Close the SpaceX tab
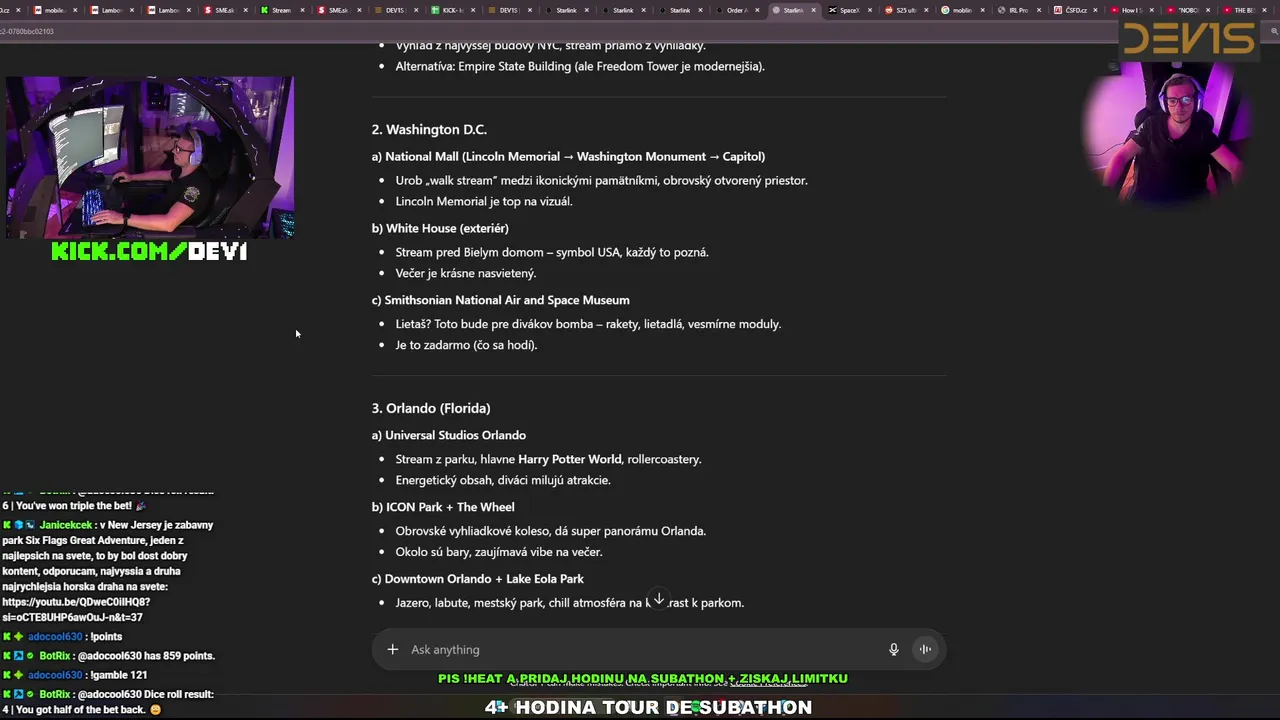Viewport: 1280px width, 720px height. click(870, 10)
